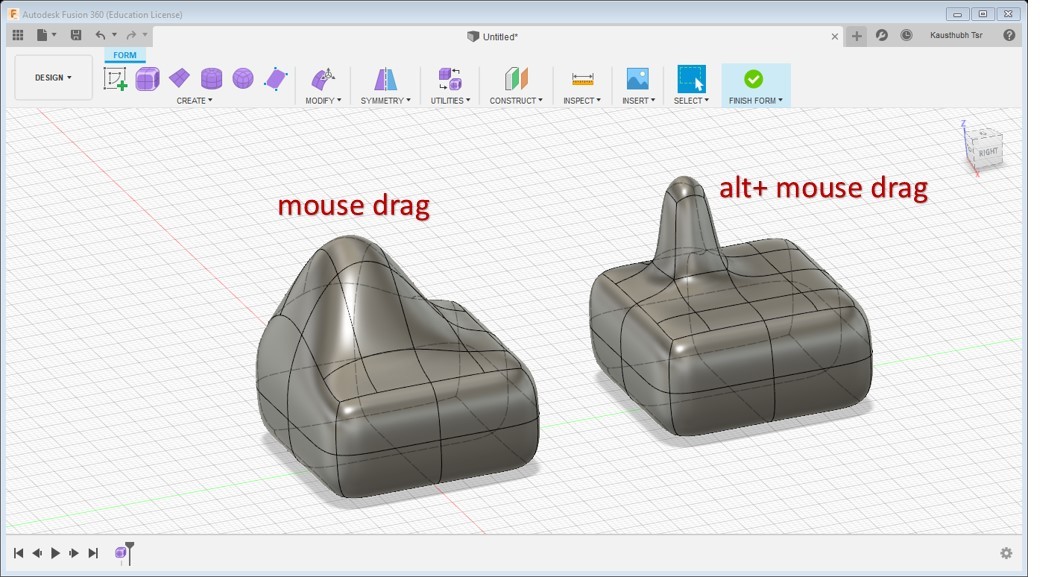Select the Box form tool
This screenshot has width=1056, height=577.
(147, 79)
